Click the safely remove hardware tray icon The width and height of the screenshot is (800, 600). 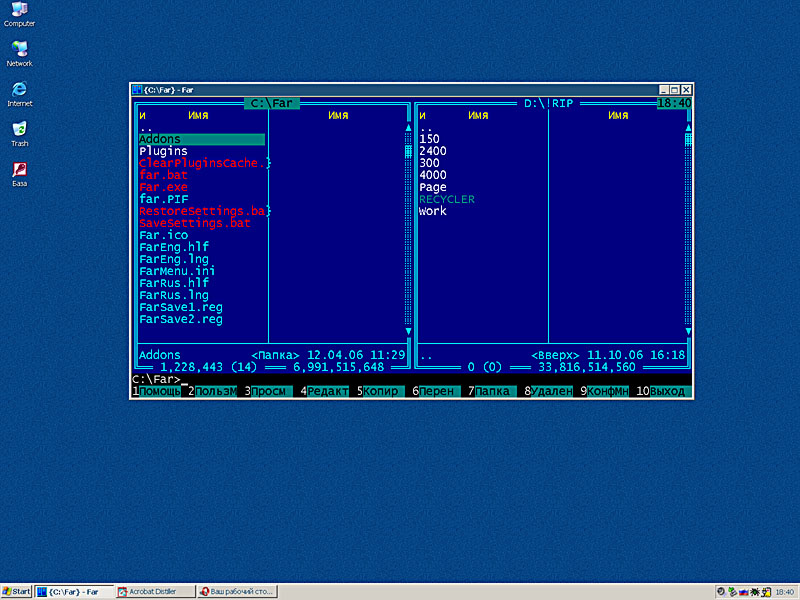[732, 592]
